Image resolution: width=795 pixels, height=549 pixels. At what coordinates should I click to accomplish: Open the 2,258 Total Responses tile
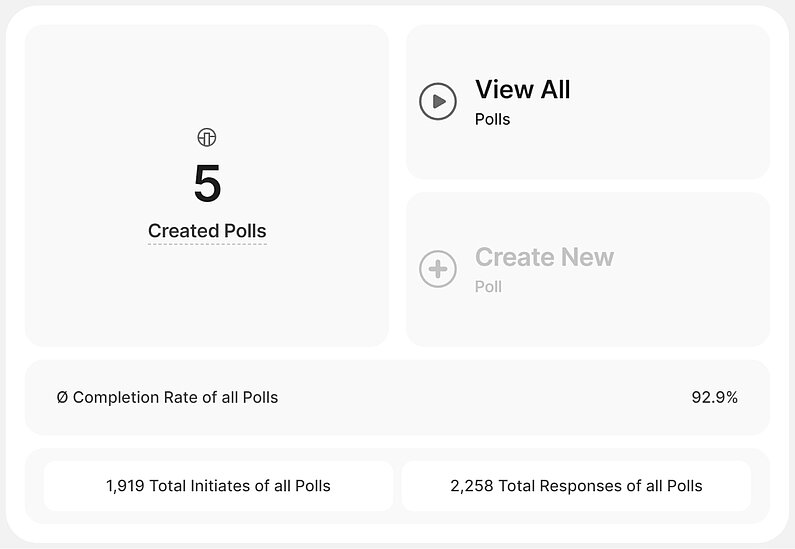(576, 486)
